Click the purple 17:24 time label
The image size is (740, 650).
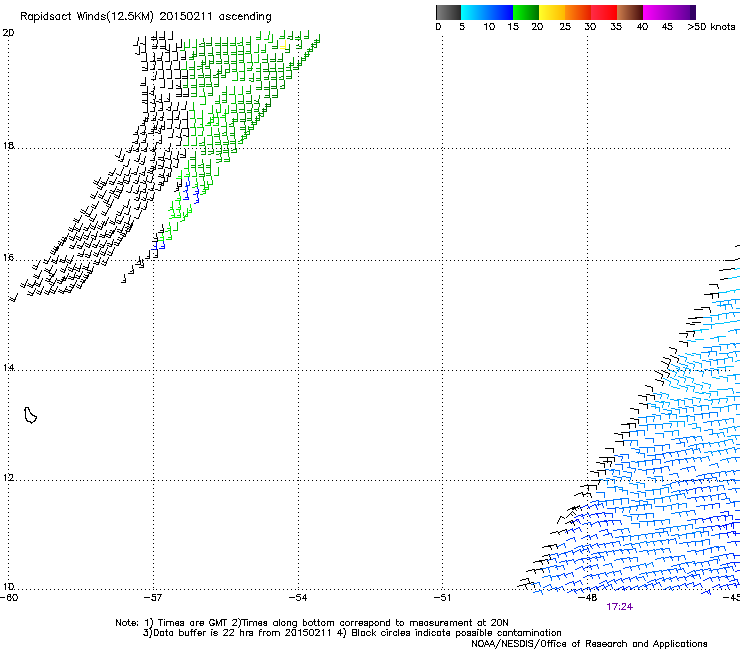(620, 607)
